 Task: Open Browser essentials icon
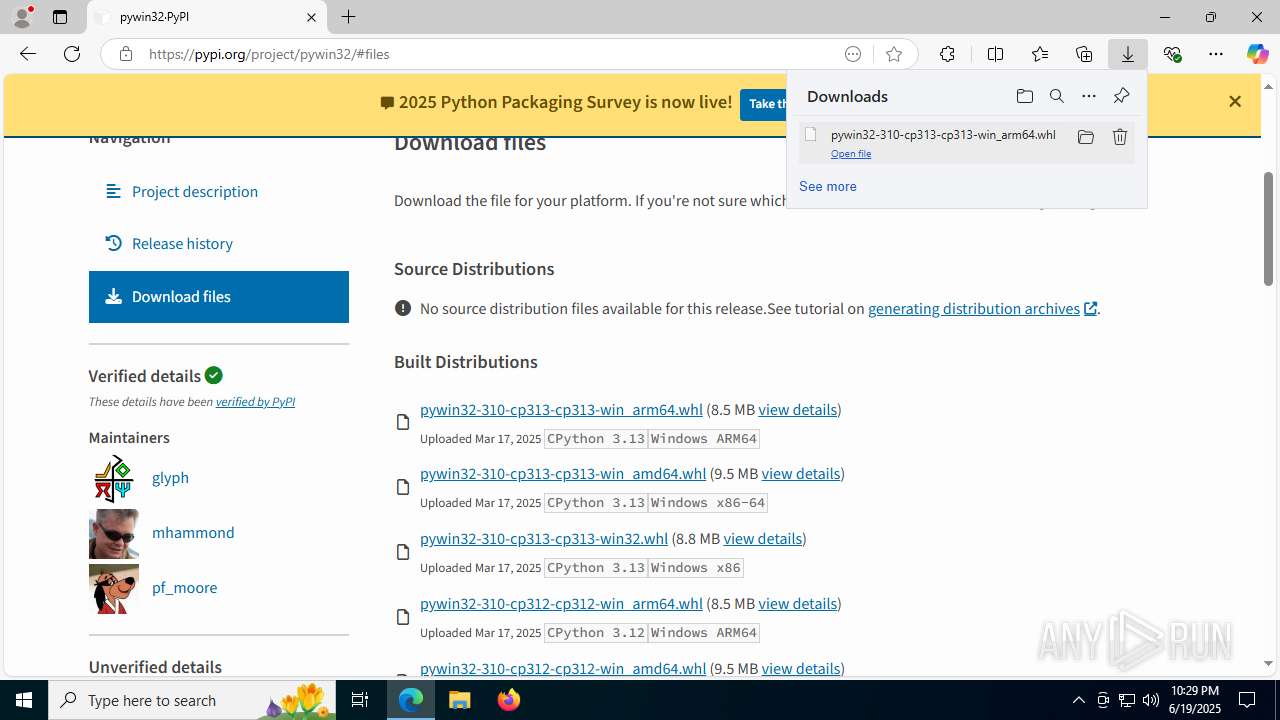click(x=1172, y=54)
